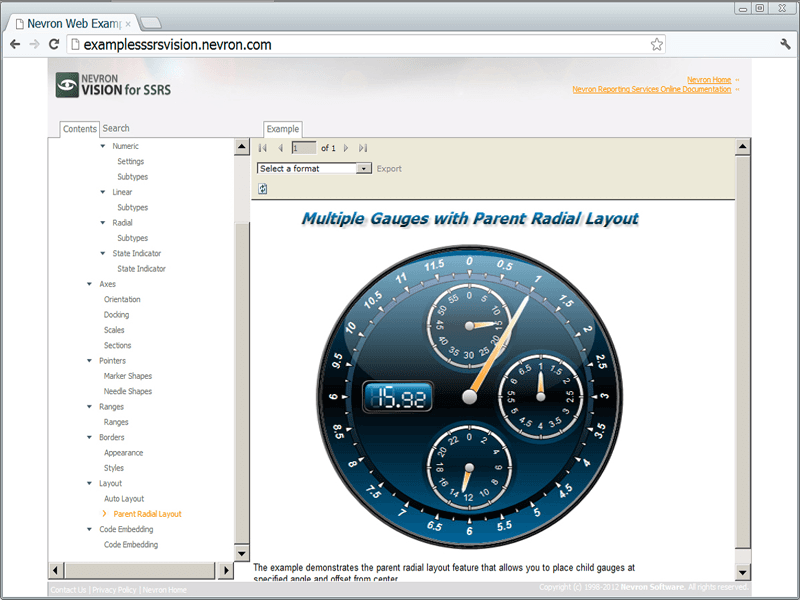Open the Styles example
The width and height of the screenshot is (800, 600).
coord(114,468)
